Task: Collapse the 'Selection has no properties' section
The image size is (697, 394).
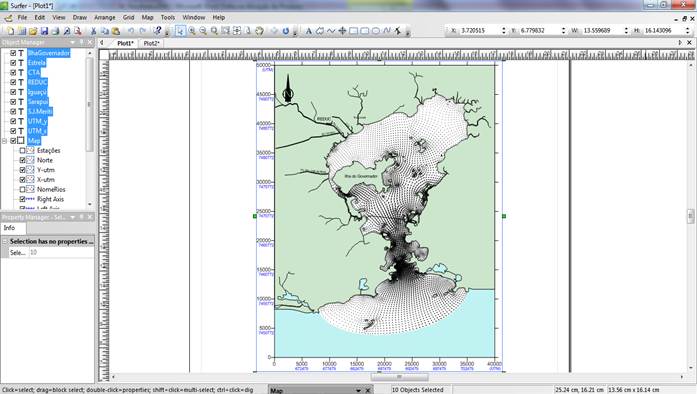Action: tap(5, 241)
